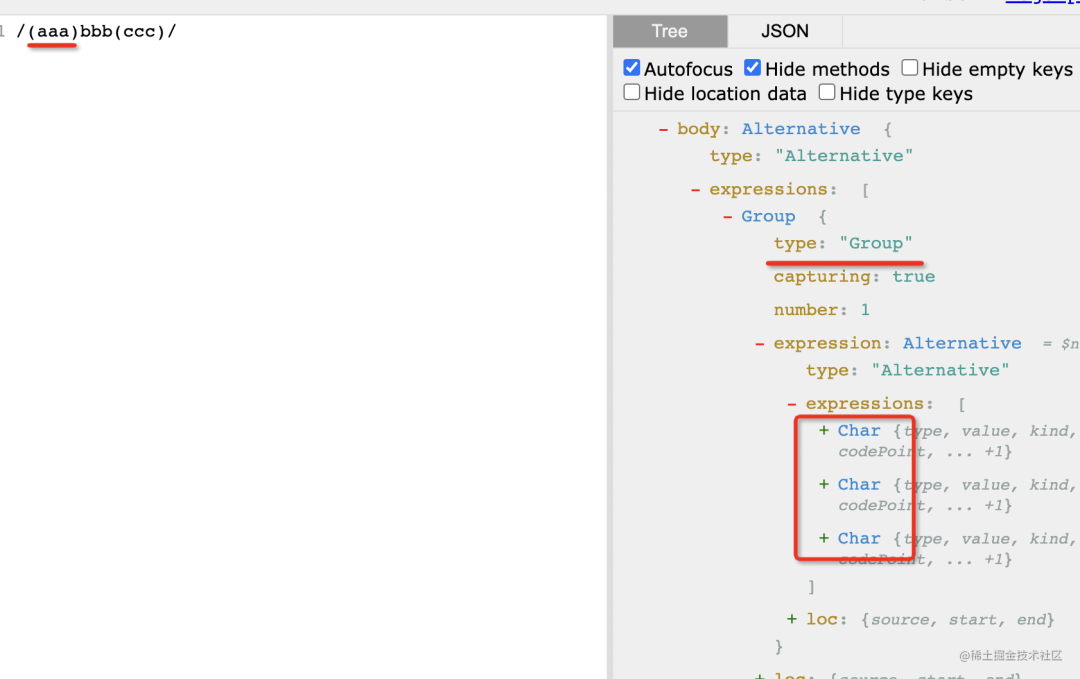Uncheck the Hide methods checkbox

click(x=752, y=67)
